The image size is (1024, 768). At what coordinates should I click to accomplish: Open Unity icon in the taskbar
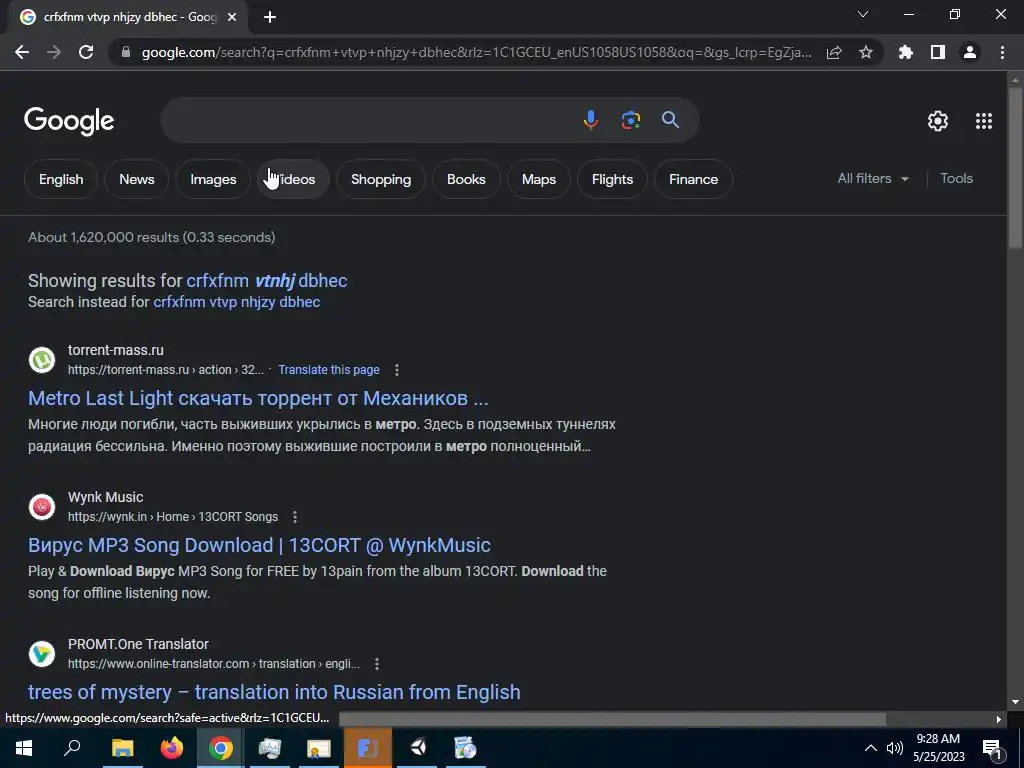[x=417, y=748]
